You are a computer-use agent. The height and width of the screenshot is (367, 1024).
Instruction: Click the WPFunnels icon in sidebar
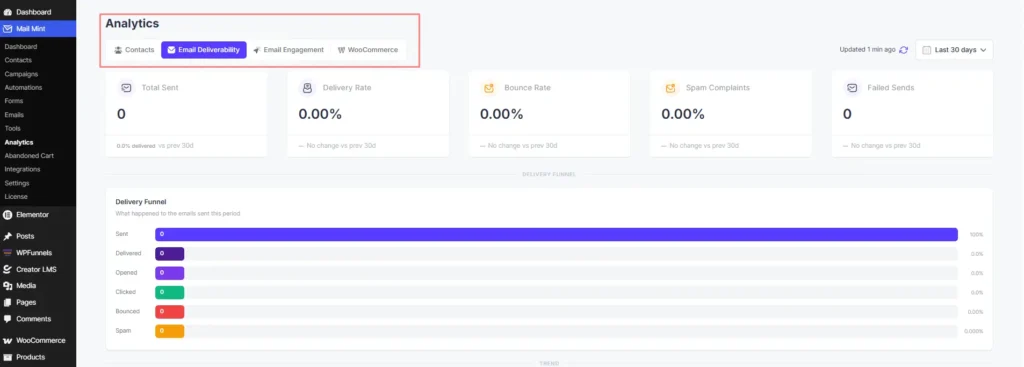(8, 253)
